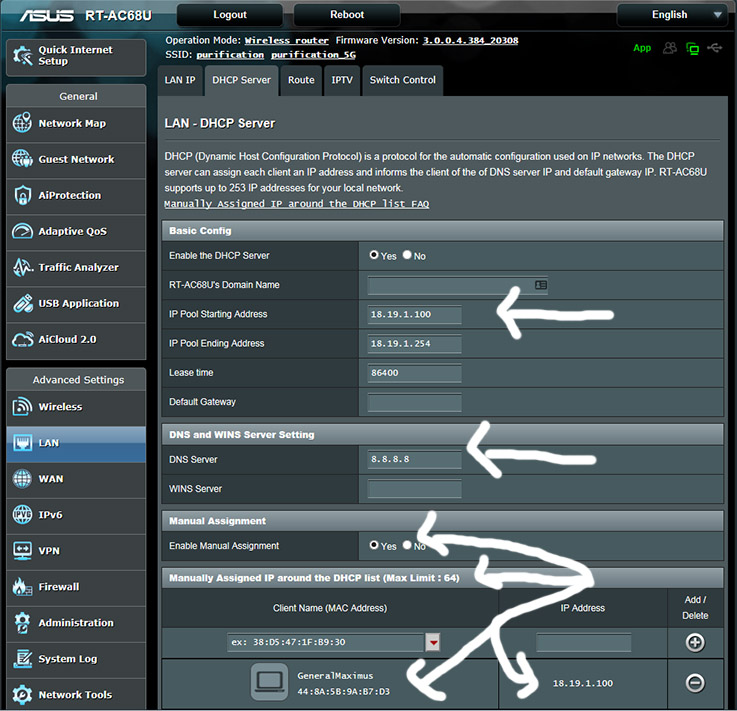Select No for Enable Manual Assignment
The image size is (737, 711).
tap(407, 545)
